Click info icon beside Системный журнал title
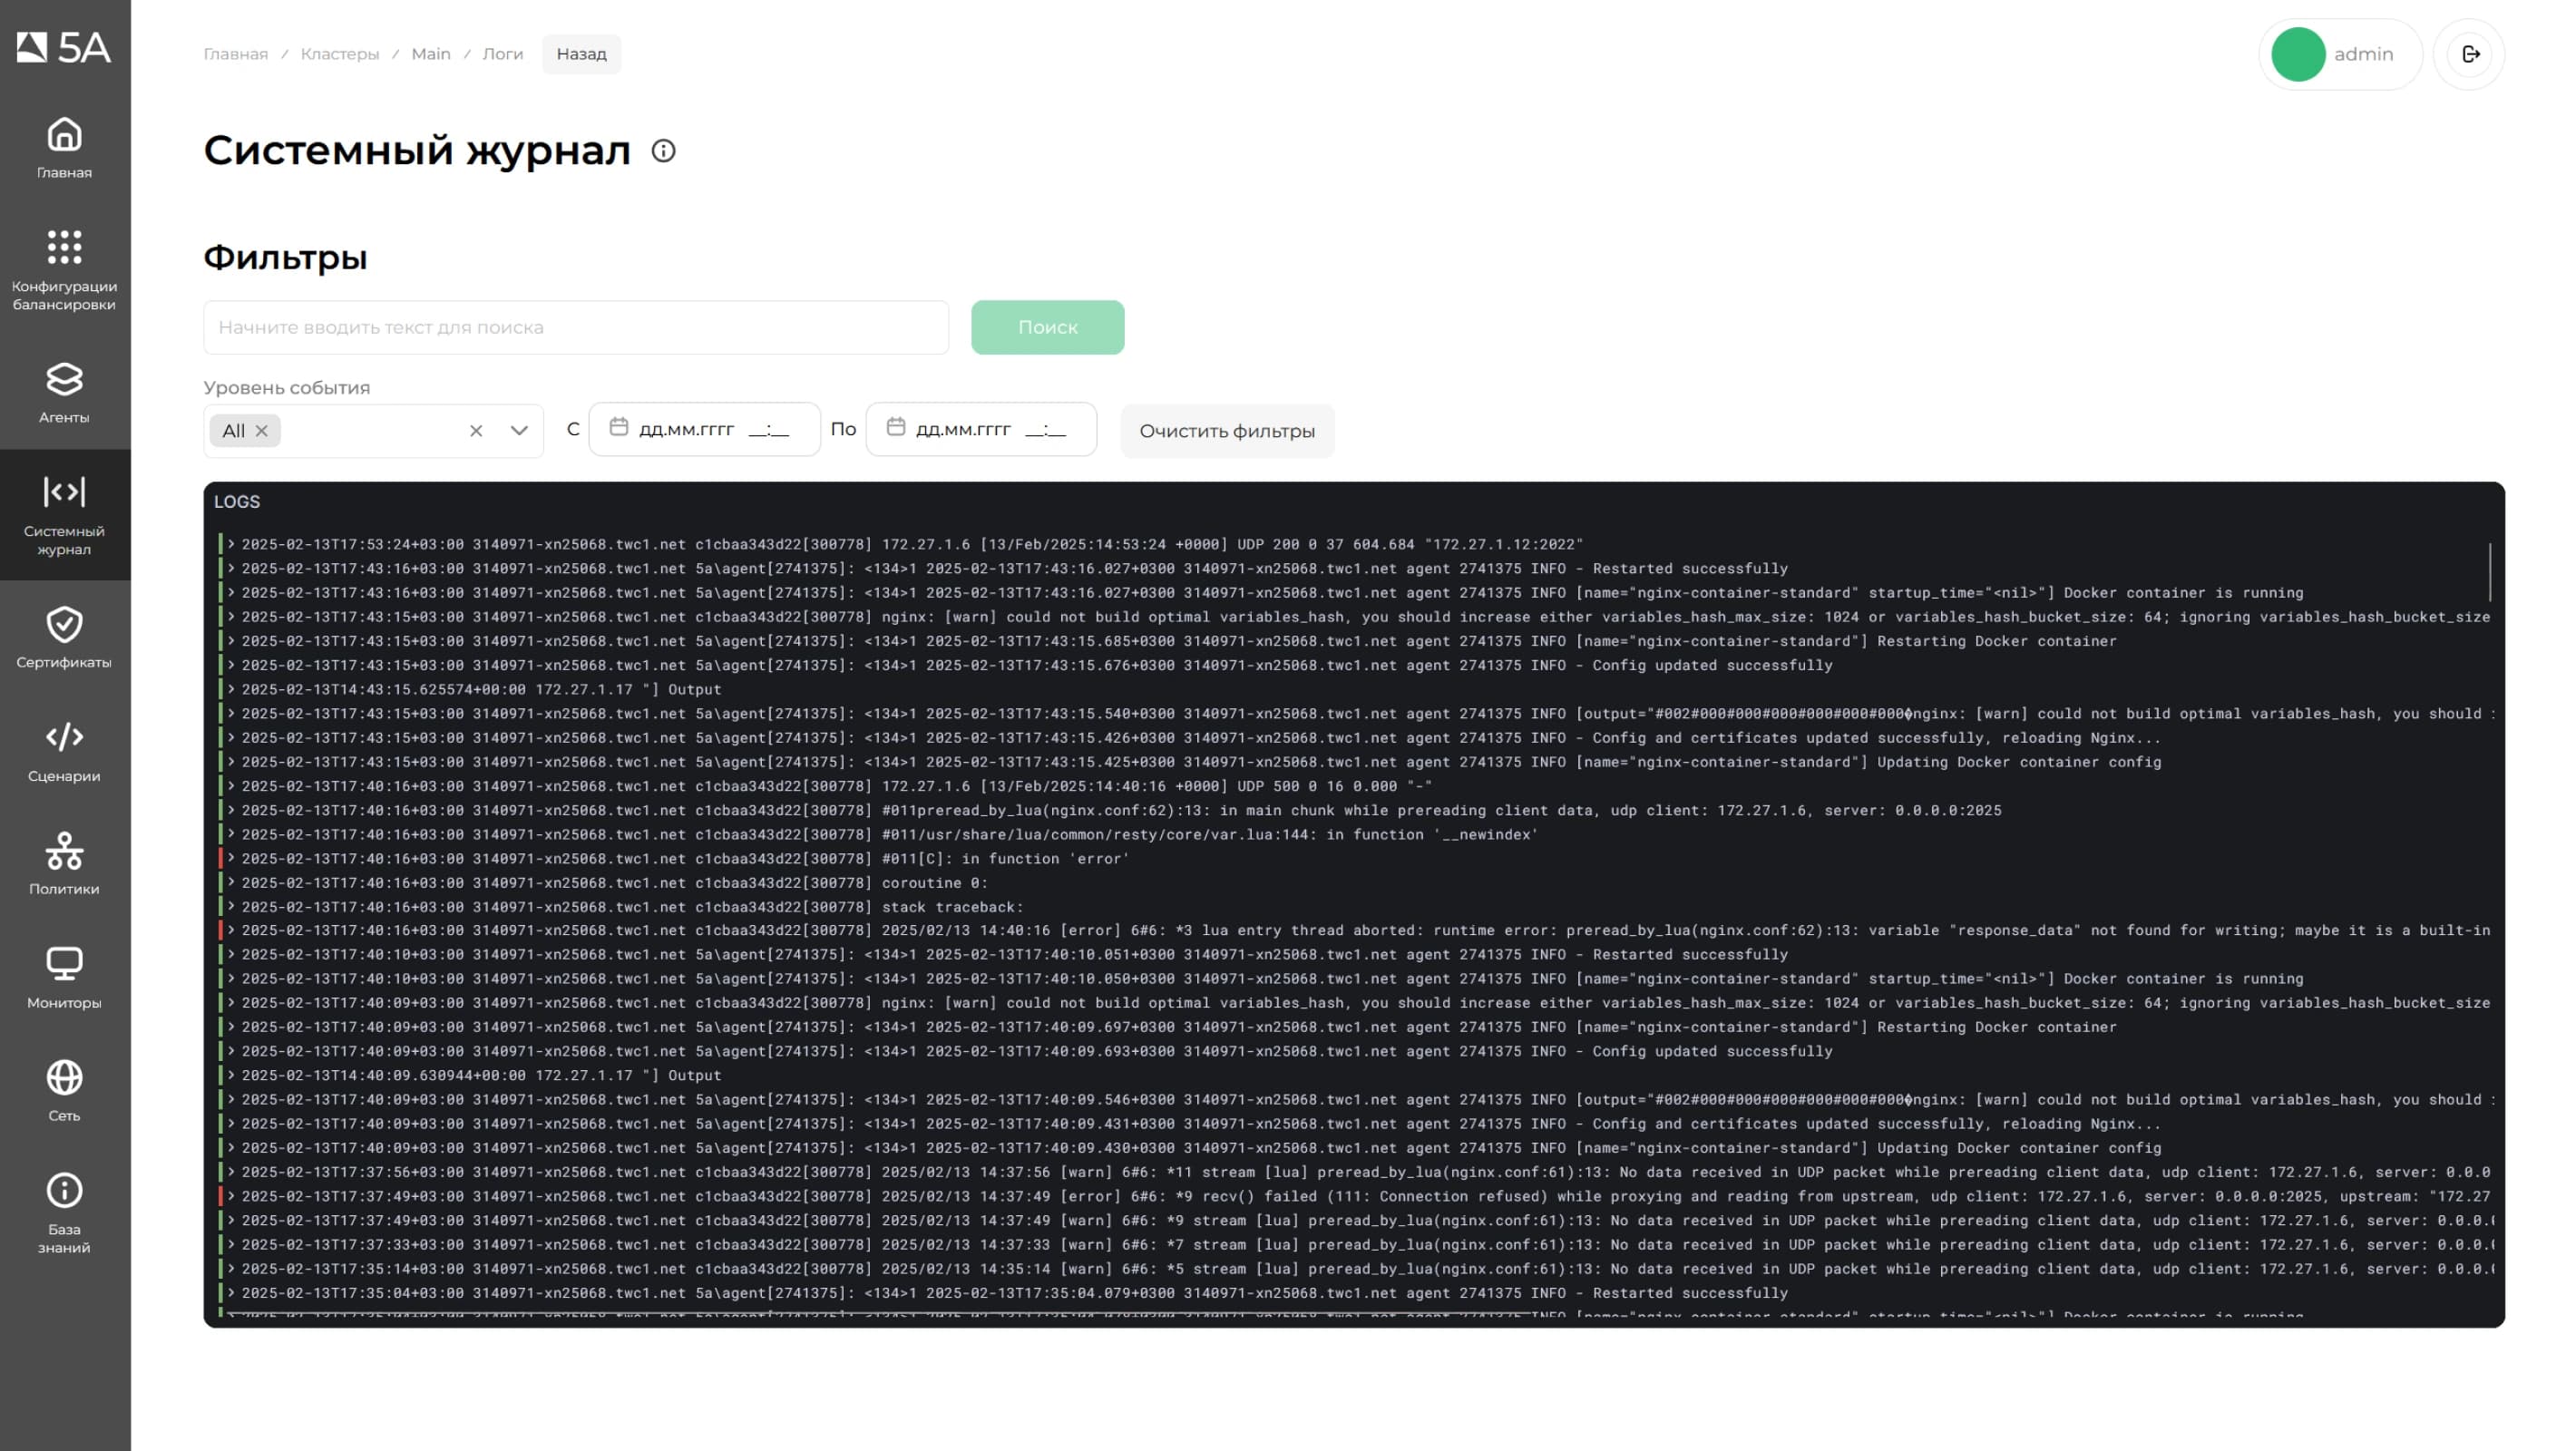The image size is (2576, 1451). point(663,151)
